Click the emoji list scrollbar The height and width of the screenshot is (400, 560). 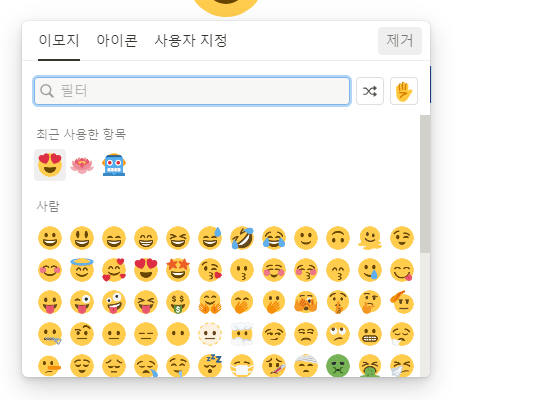(425, 184)
